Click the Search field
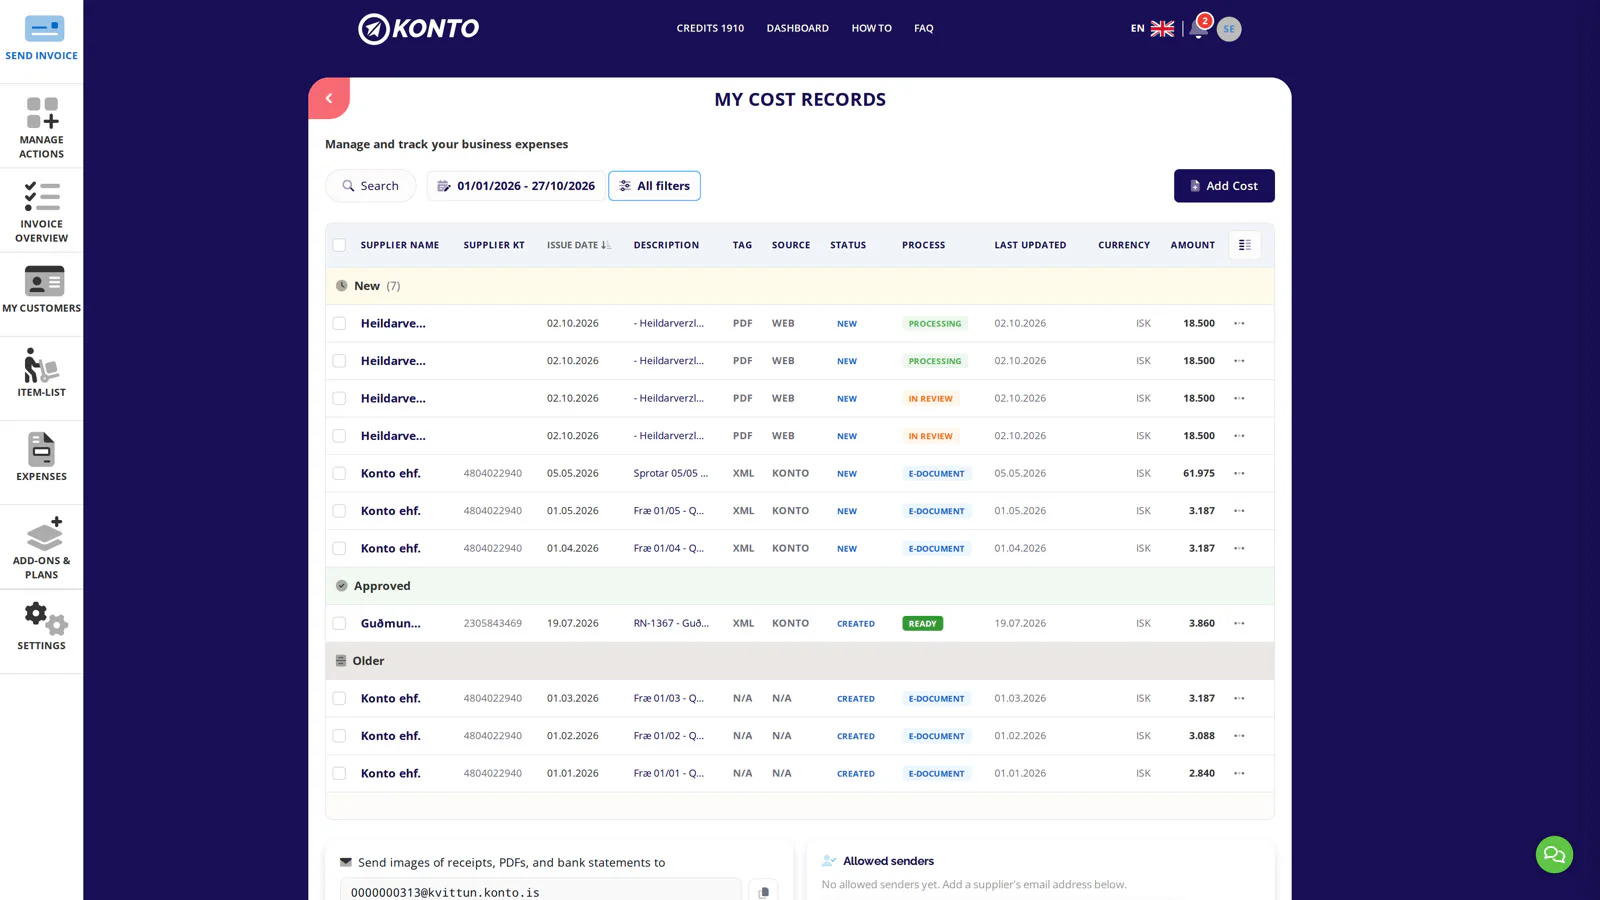The height and width of the screenshot is (900, 1600). pos(370,186)
